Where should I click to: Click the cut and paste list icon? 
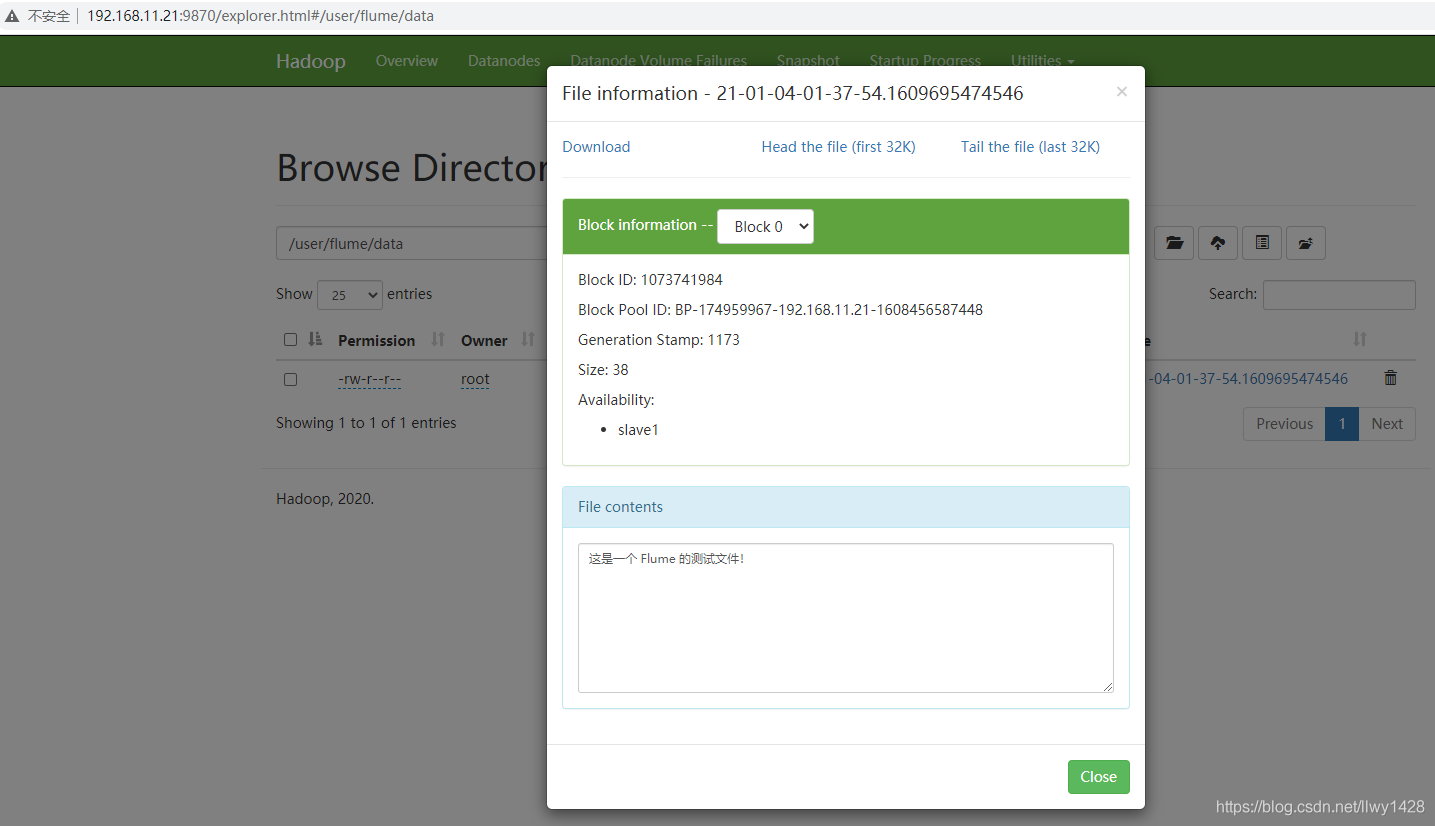(x=1262, y=243)
